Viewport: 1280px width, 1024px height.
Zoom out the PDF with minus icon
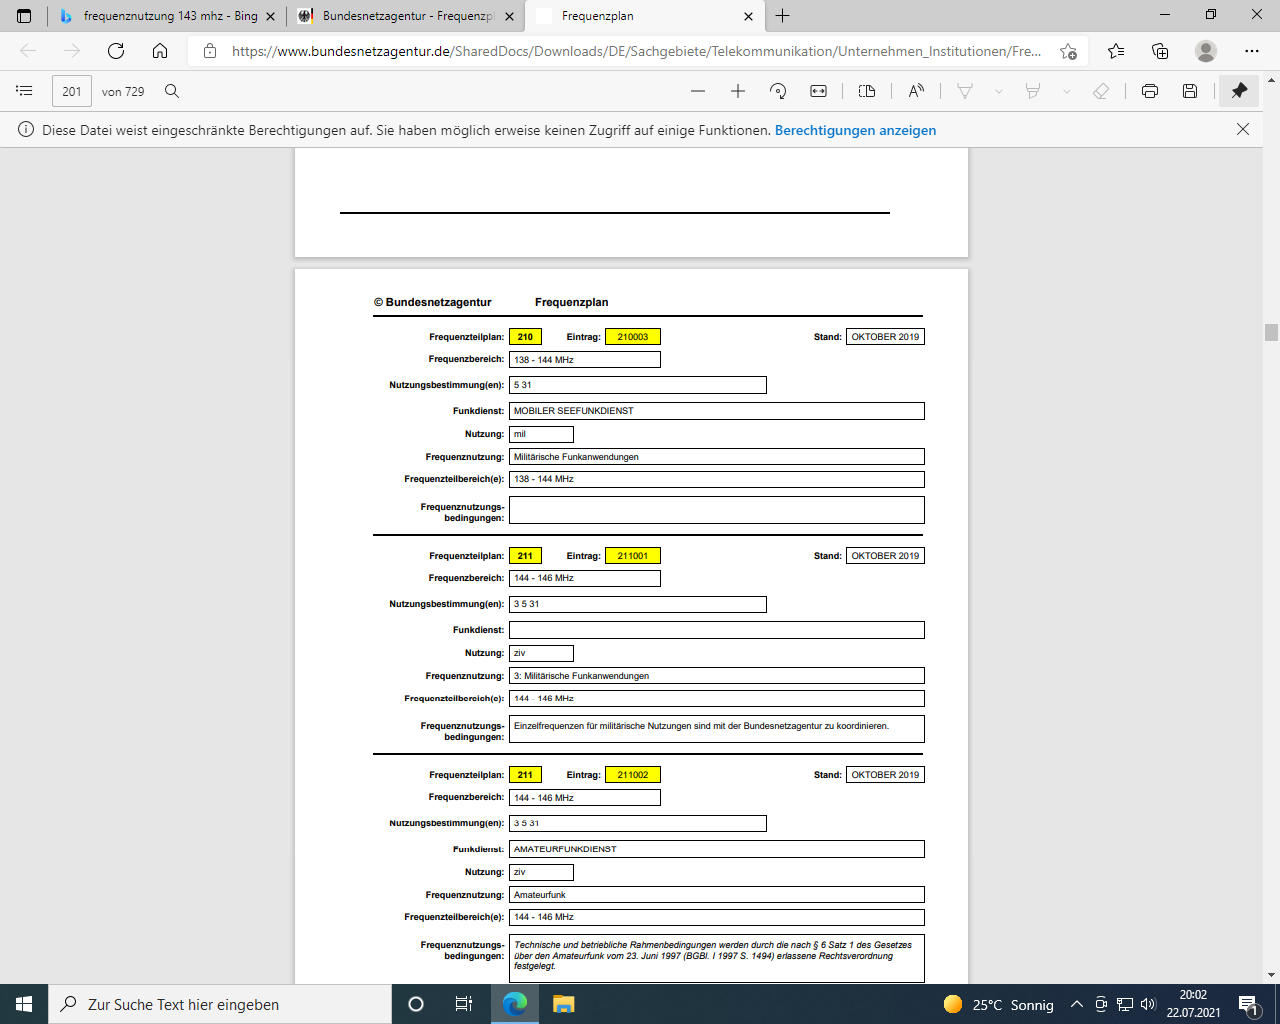tap(698, 91)
